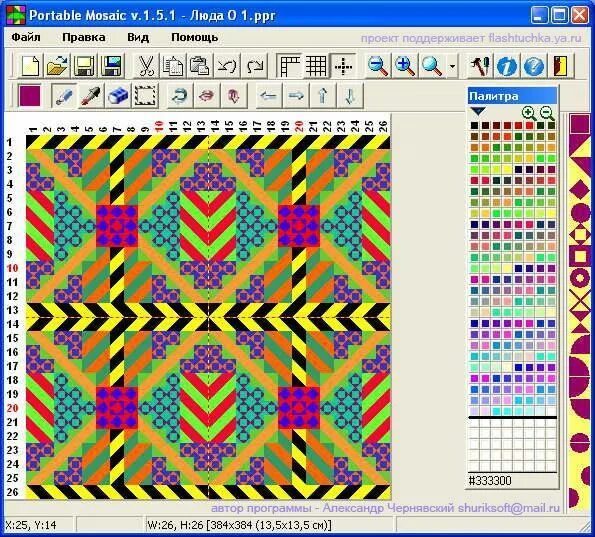Copy the selection to clipboard
Viewport: 595px width, 537px height.
point(173,66)
